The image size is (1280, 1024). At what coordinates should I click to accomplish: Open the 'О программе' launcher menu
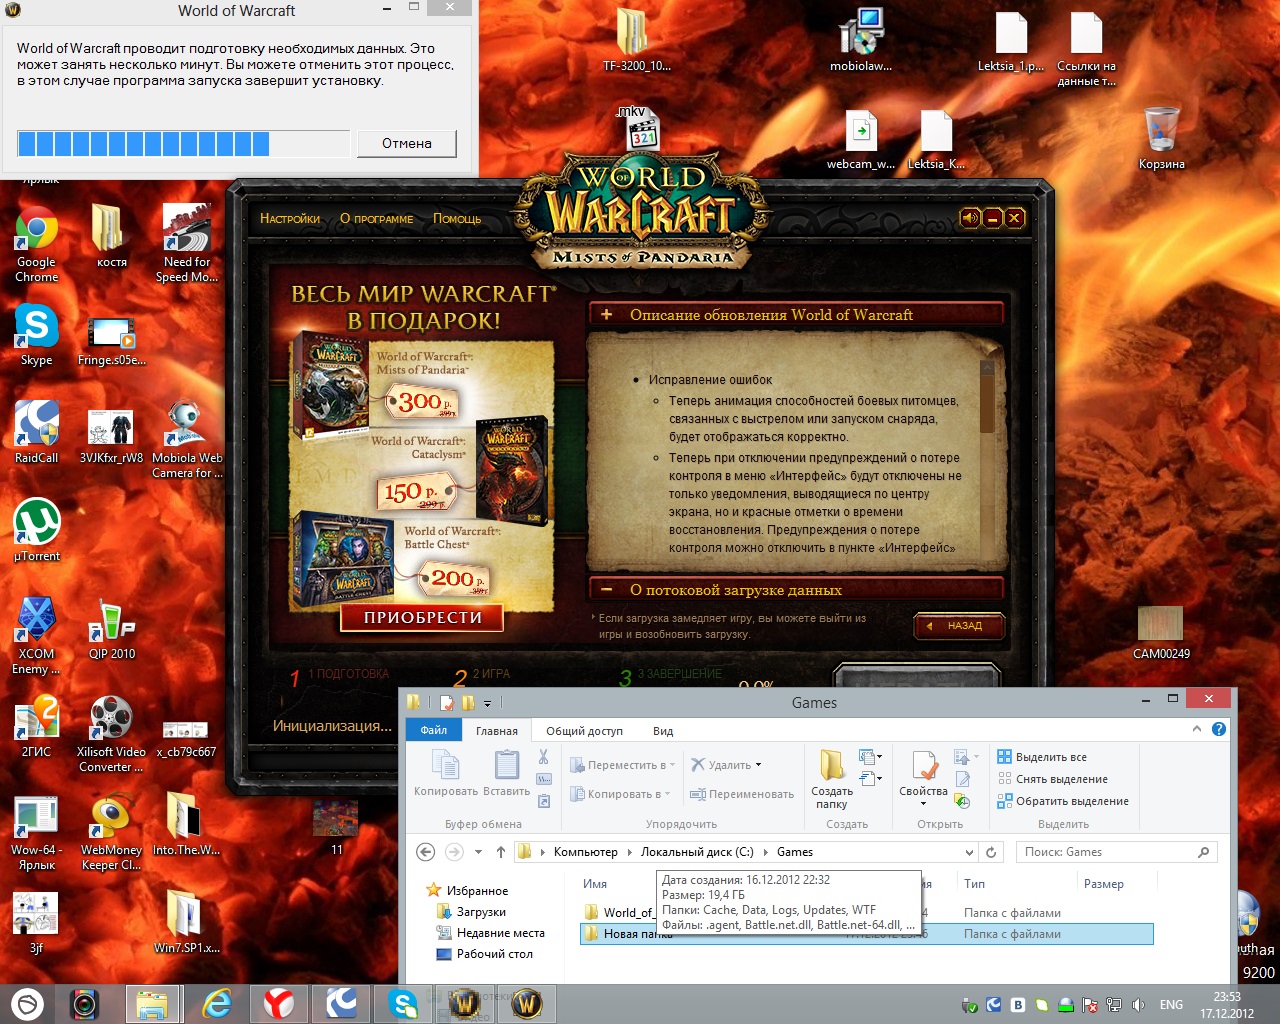(x=376, y=219)
